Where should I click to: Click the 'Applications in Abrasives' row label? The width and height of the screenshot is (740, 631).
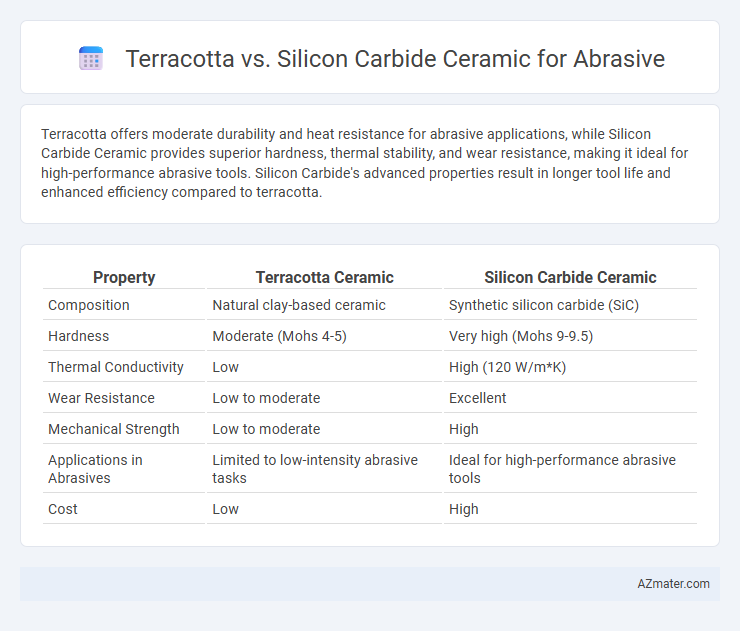pos(95,469)
